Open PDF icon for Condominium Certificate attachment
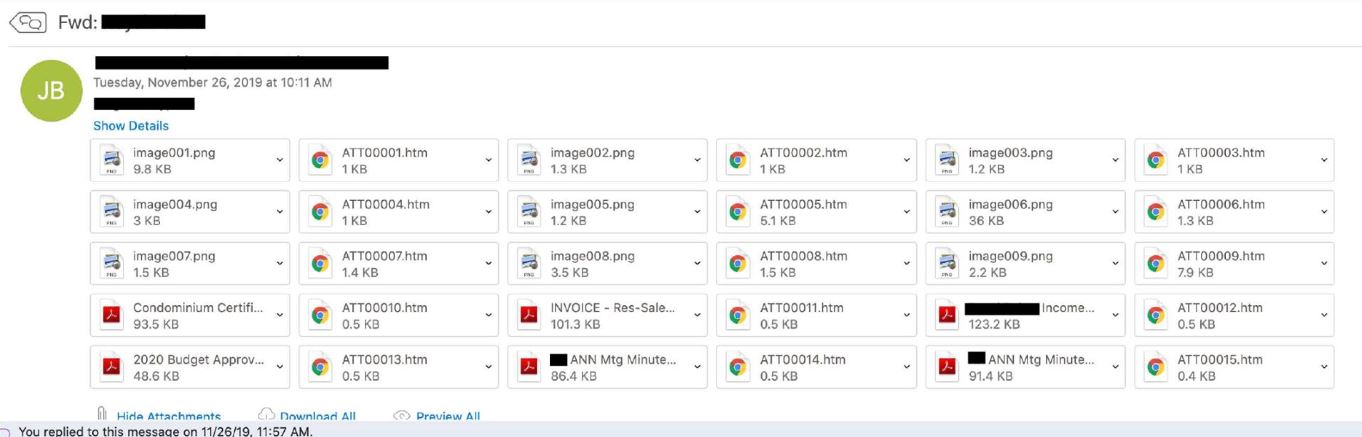The image size is (1362, 437). point(111,315)
